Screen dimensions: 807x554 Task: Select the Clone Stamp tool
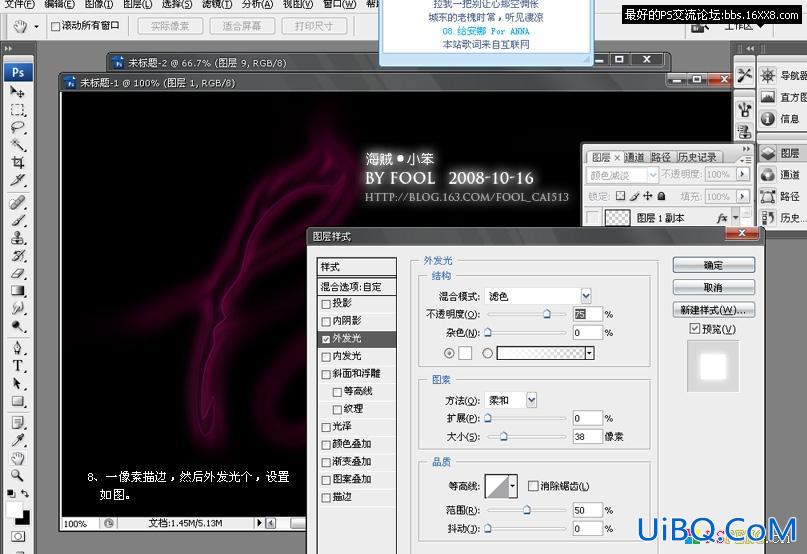17,238
